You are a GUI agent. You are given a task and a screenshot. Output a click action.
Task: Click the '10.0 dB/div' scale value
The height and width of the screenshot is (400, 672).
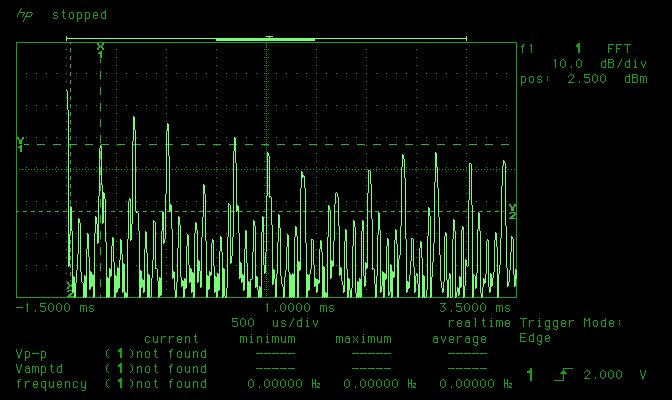[x=599, y=64]
